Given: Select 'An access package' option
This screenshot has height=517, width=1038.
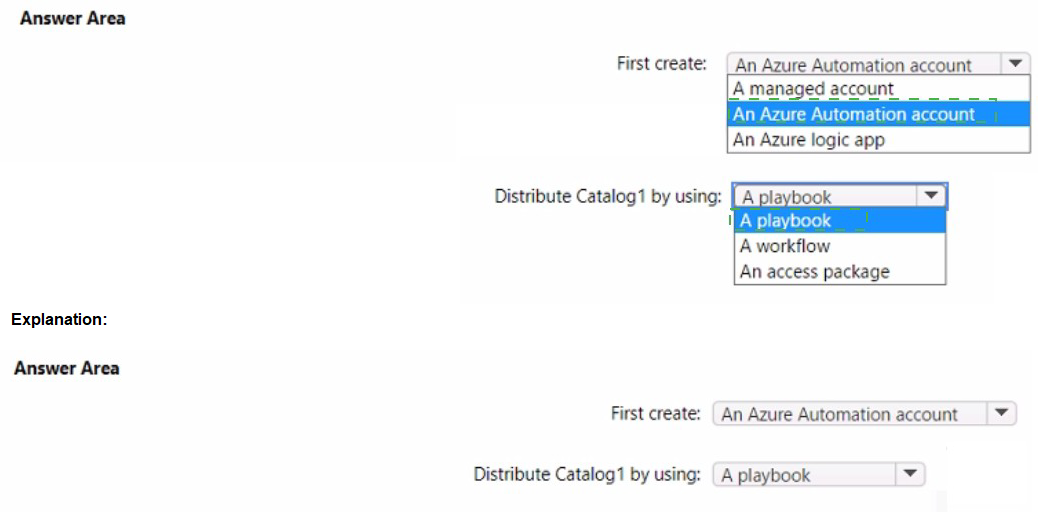Looking at the screenshot, I should pos(839,271).
